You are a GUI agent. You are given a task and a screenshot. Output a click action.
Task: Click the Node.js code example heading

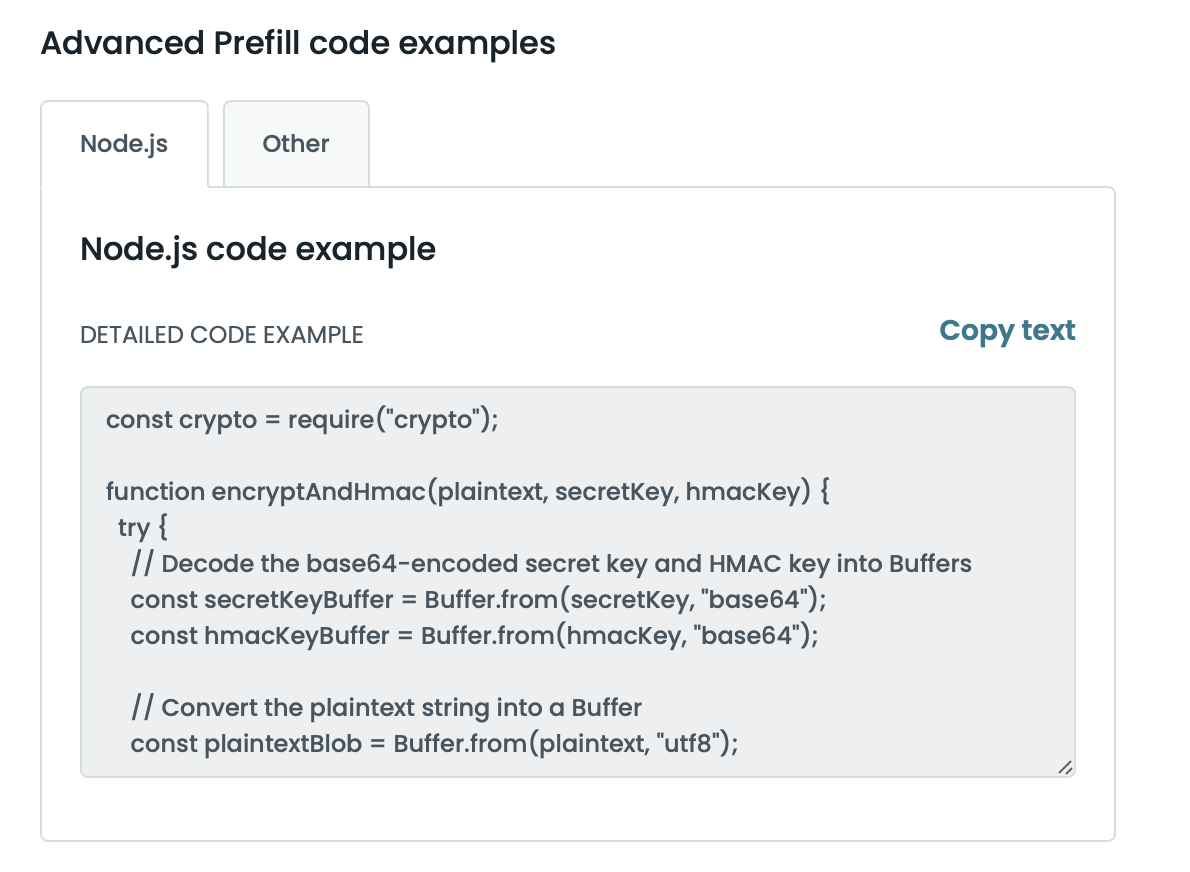[x=258, y=249]
